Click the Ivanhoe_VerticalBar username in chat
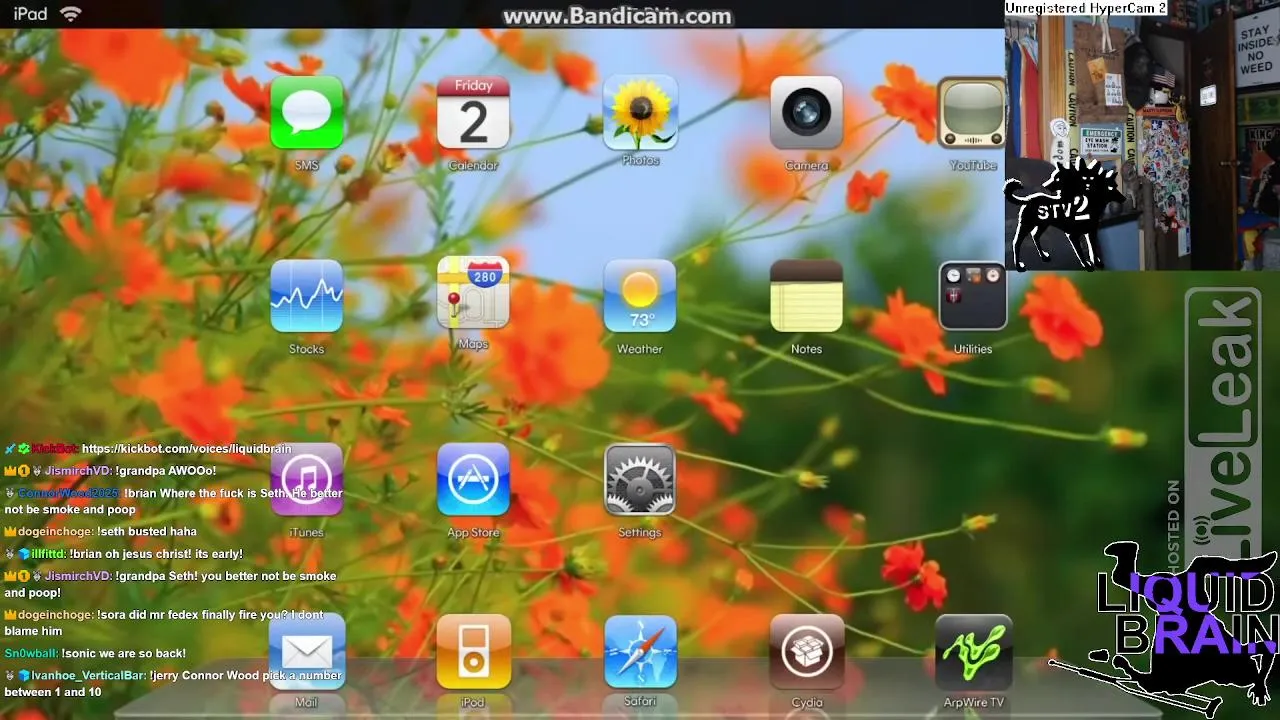1280x720 pixels. pyautogui.click(x=88, y=676)
